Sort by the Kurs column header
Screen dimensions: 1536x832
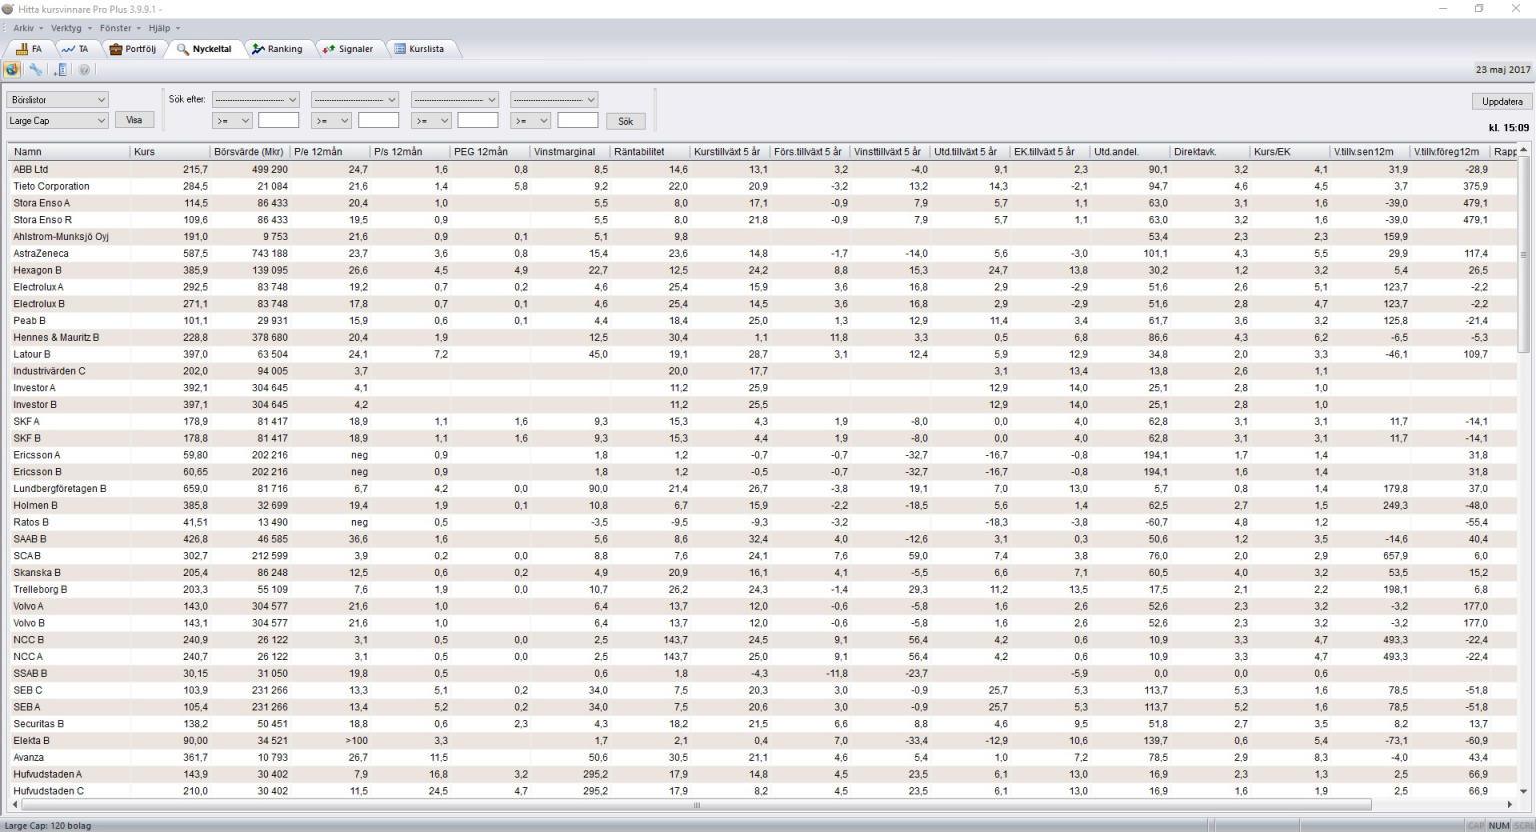[170, 152]
